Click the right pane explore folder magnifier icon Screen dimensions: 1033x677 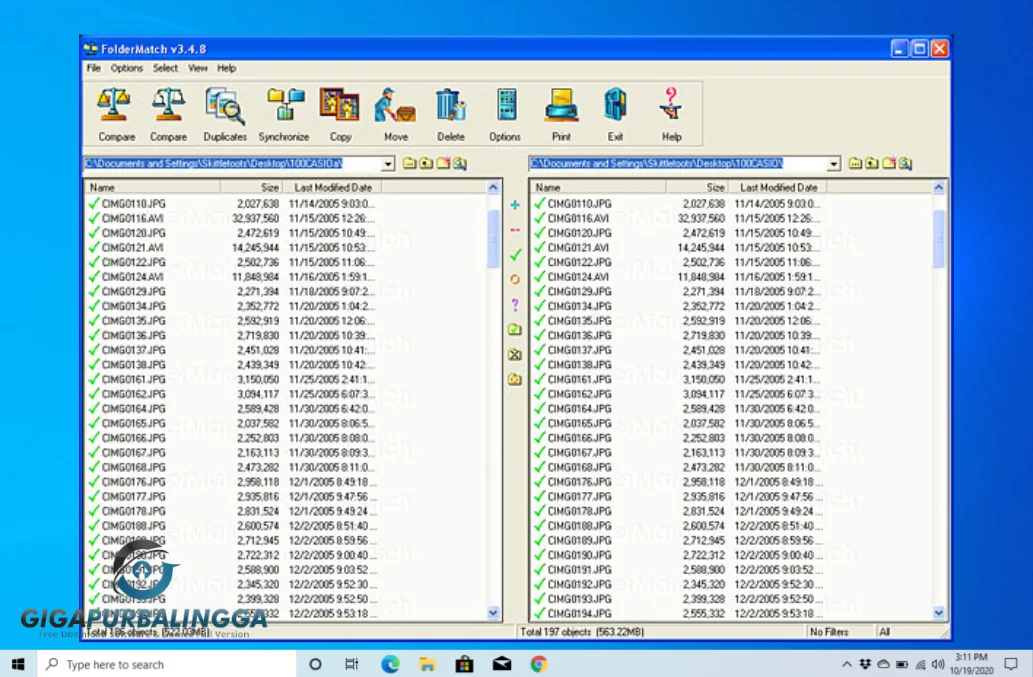(905, 163)
